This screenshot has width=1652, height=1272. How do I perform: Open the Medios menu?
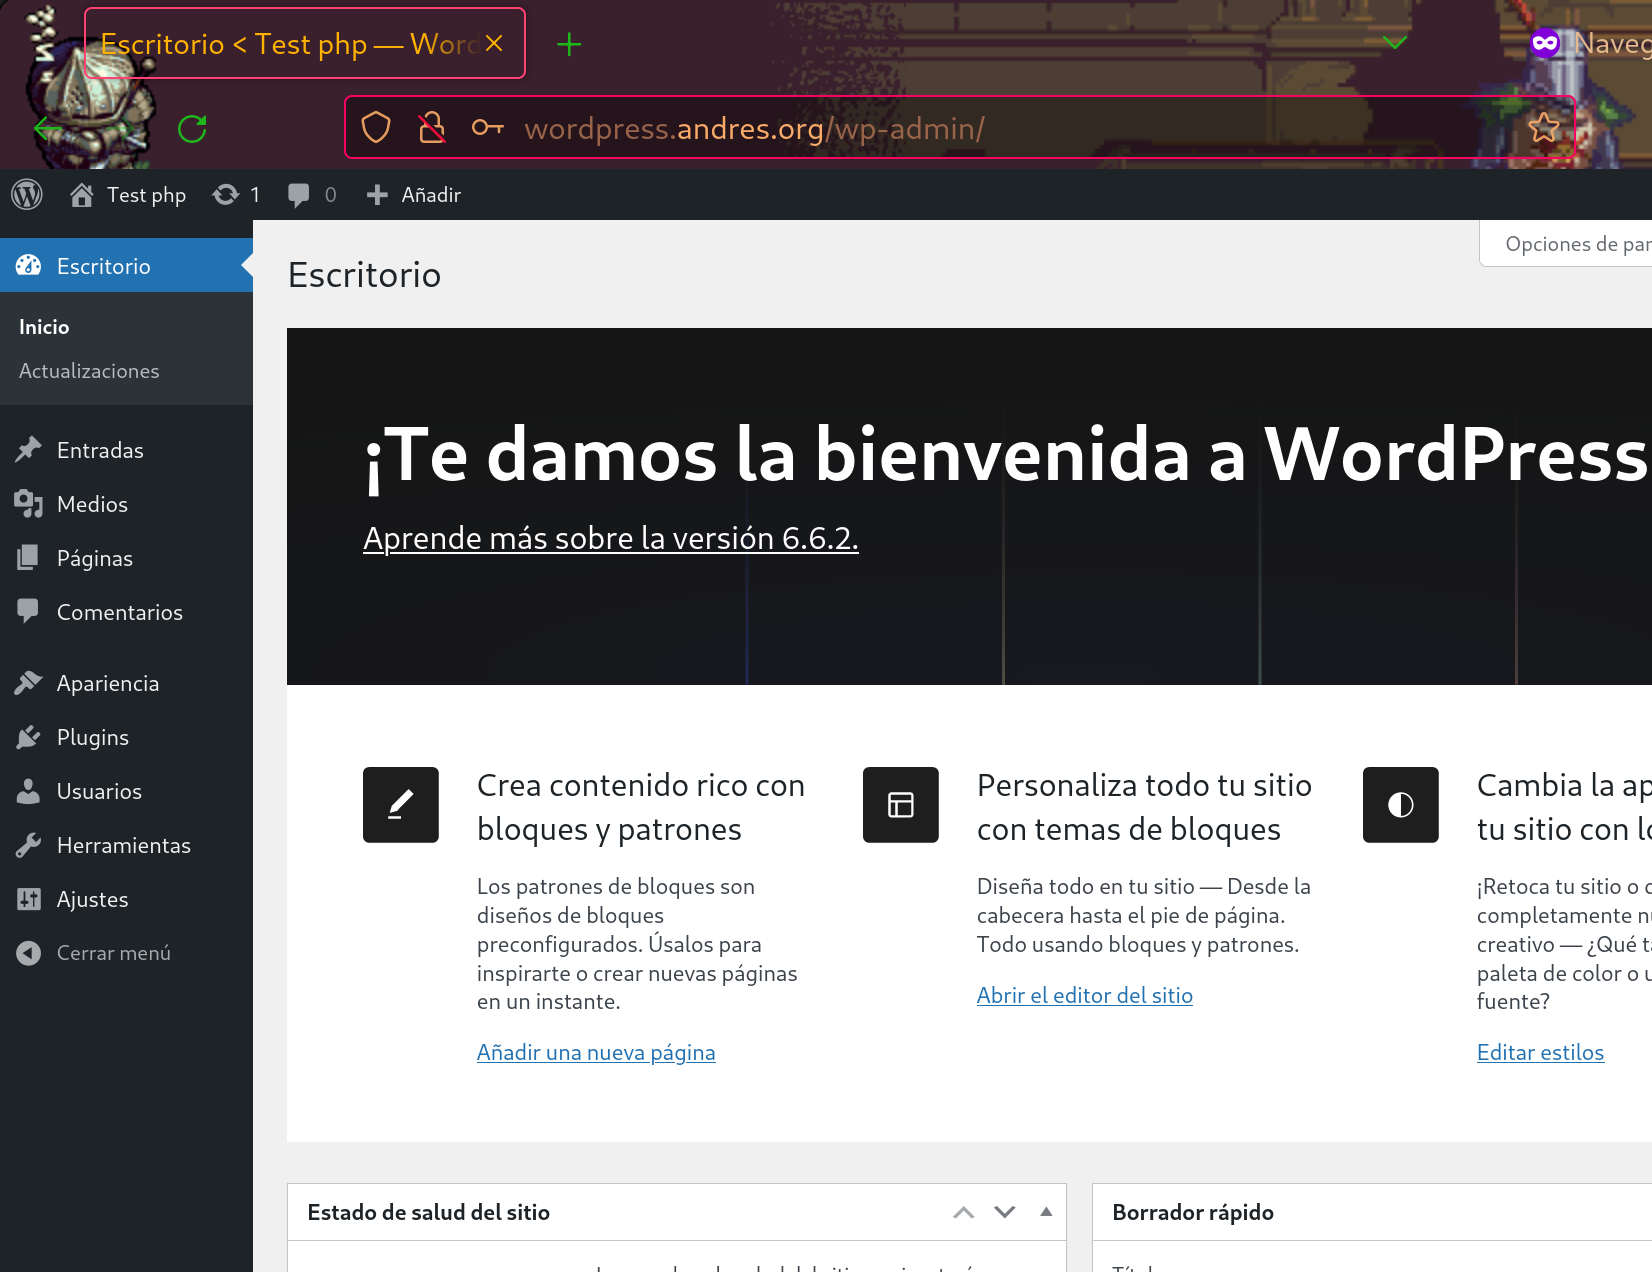pos(126,504)
